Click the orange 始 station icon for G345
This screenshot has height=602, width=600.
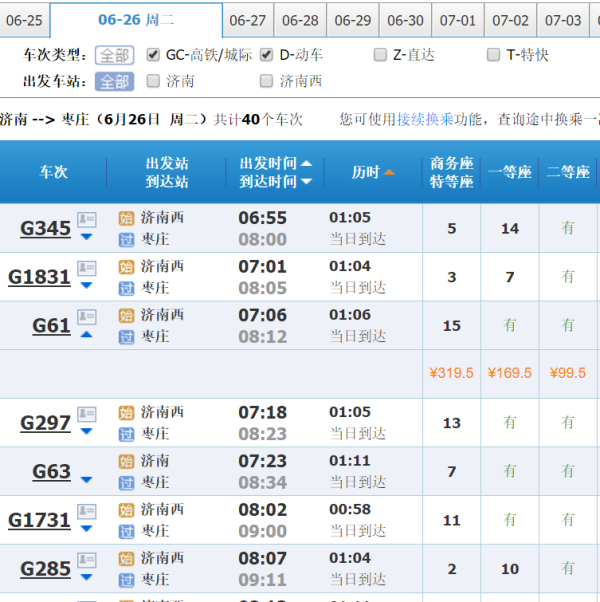click(126, 218)
